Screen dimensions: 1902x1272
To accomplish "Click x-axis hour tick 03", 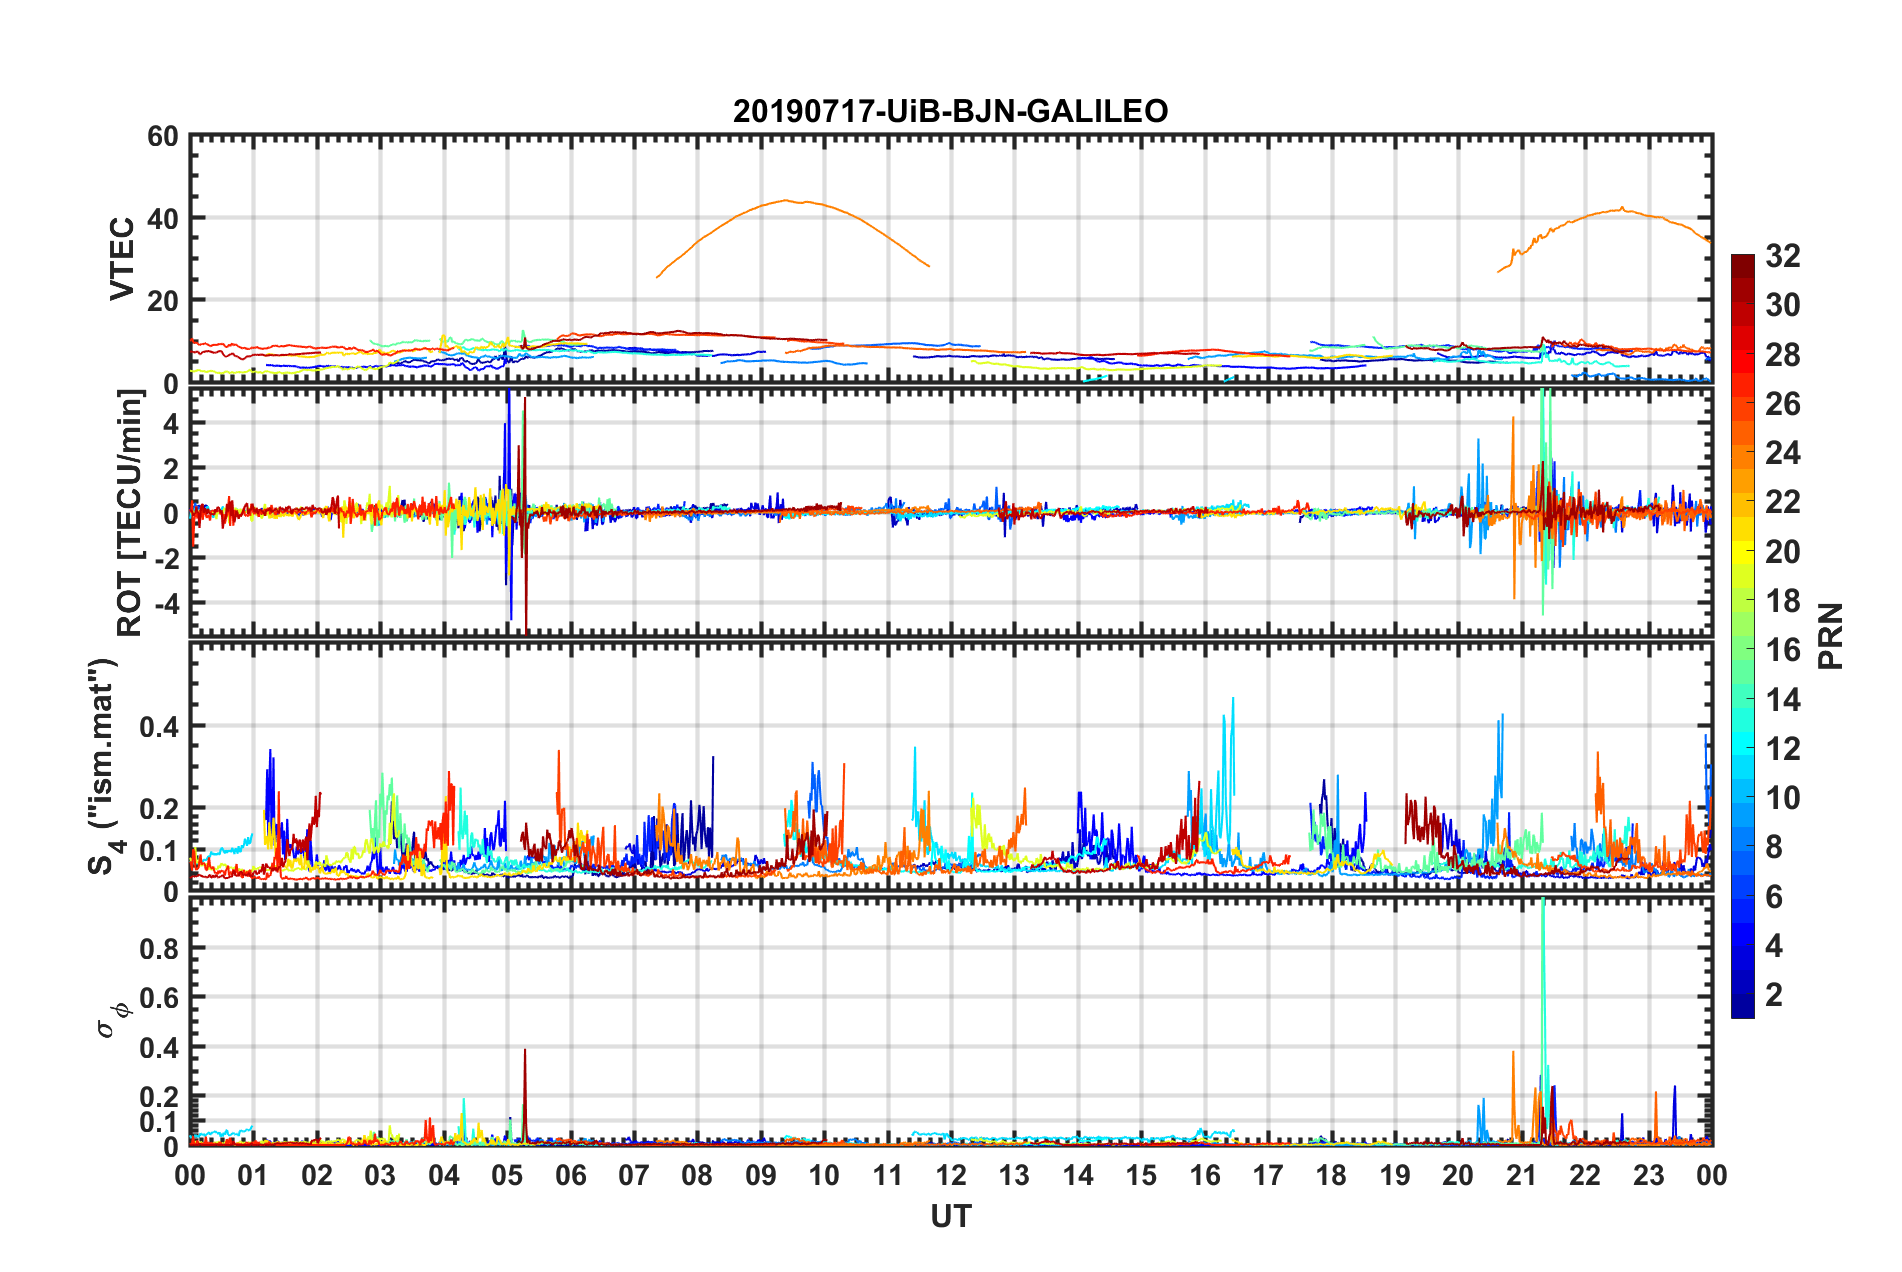I will click(380, 1175).
